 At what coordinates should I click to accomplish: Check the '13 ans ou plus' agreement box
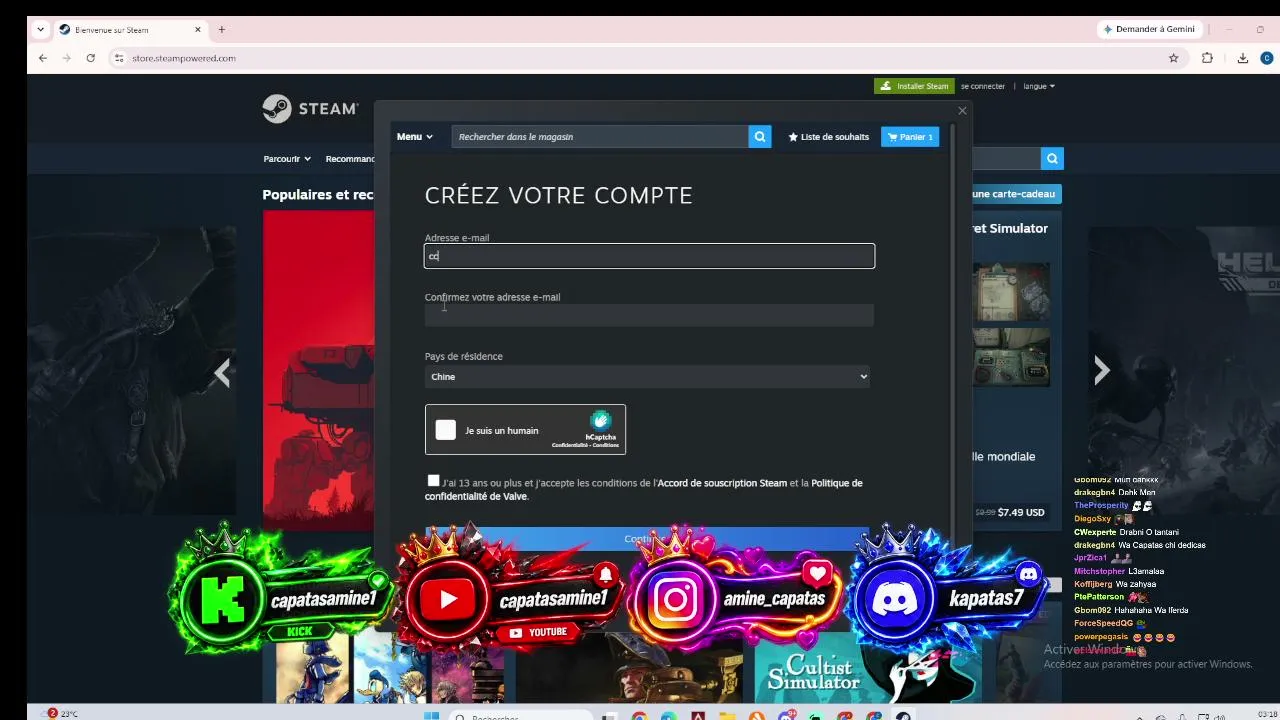coord(433,481)
